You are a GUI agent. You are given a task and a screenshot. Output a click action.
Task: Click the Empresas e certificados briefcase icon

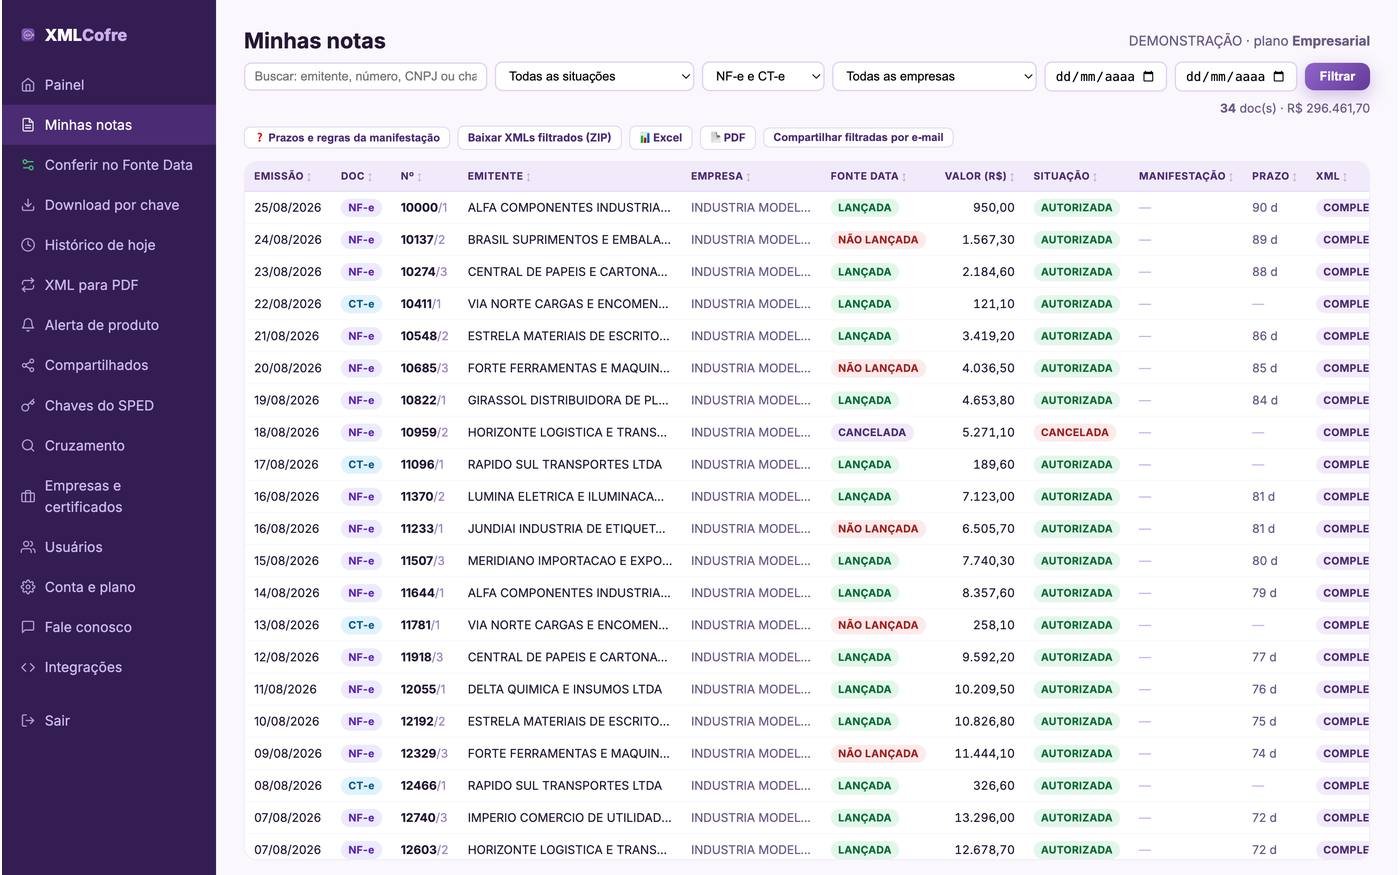pyautogui.click(x=28, y=496)
